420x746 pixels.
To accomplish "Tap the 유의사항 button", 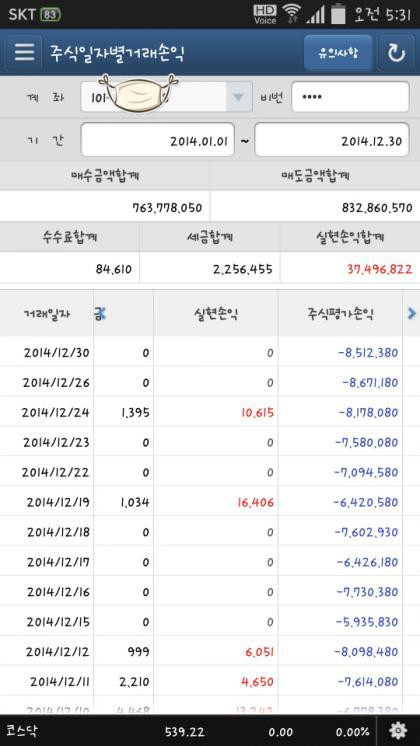I will pos(339,53).
